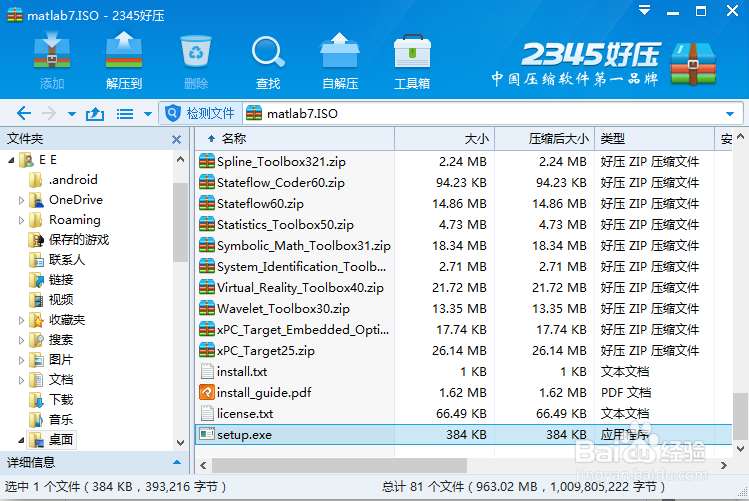Collapse the 详细信息 details panel arrow

tap(177, 462)
